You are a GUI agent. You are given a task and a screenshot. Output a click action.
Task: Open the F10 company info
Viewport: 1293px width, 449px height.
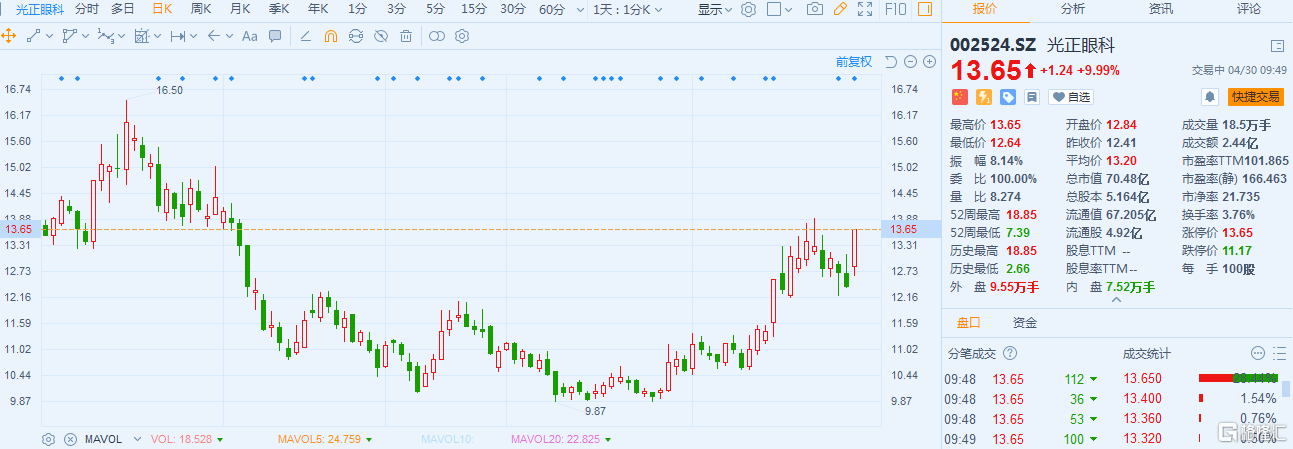(896, 9)
